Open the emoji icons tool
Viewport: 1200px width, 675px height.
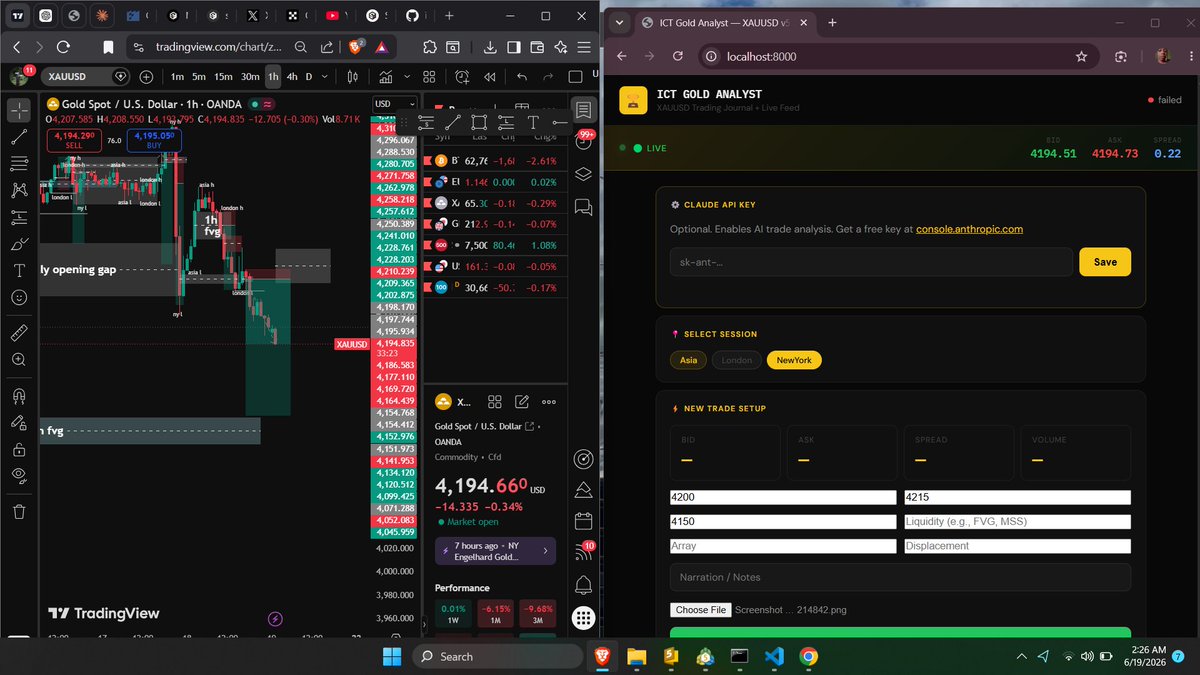(19, 298)
